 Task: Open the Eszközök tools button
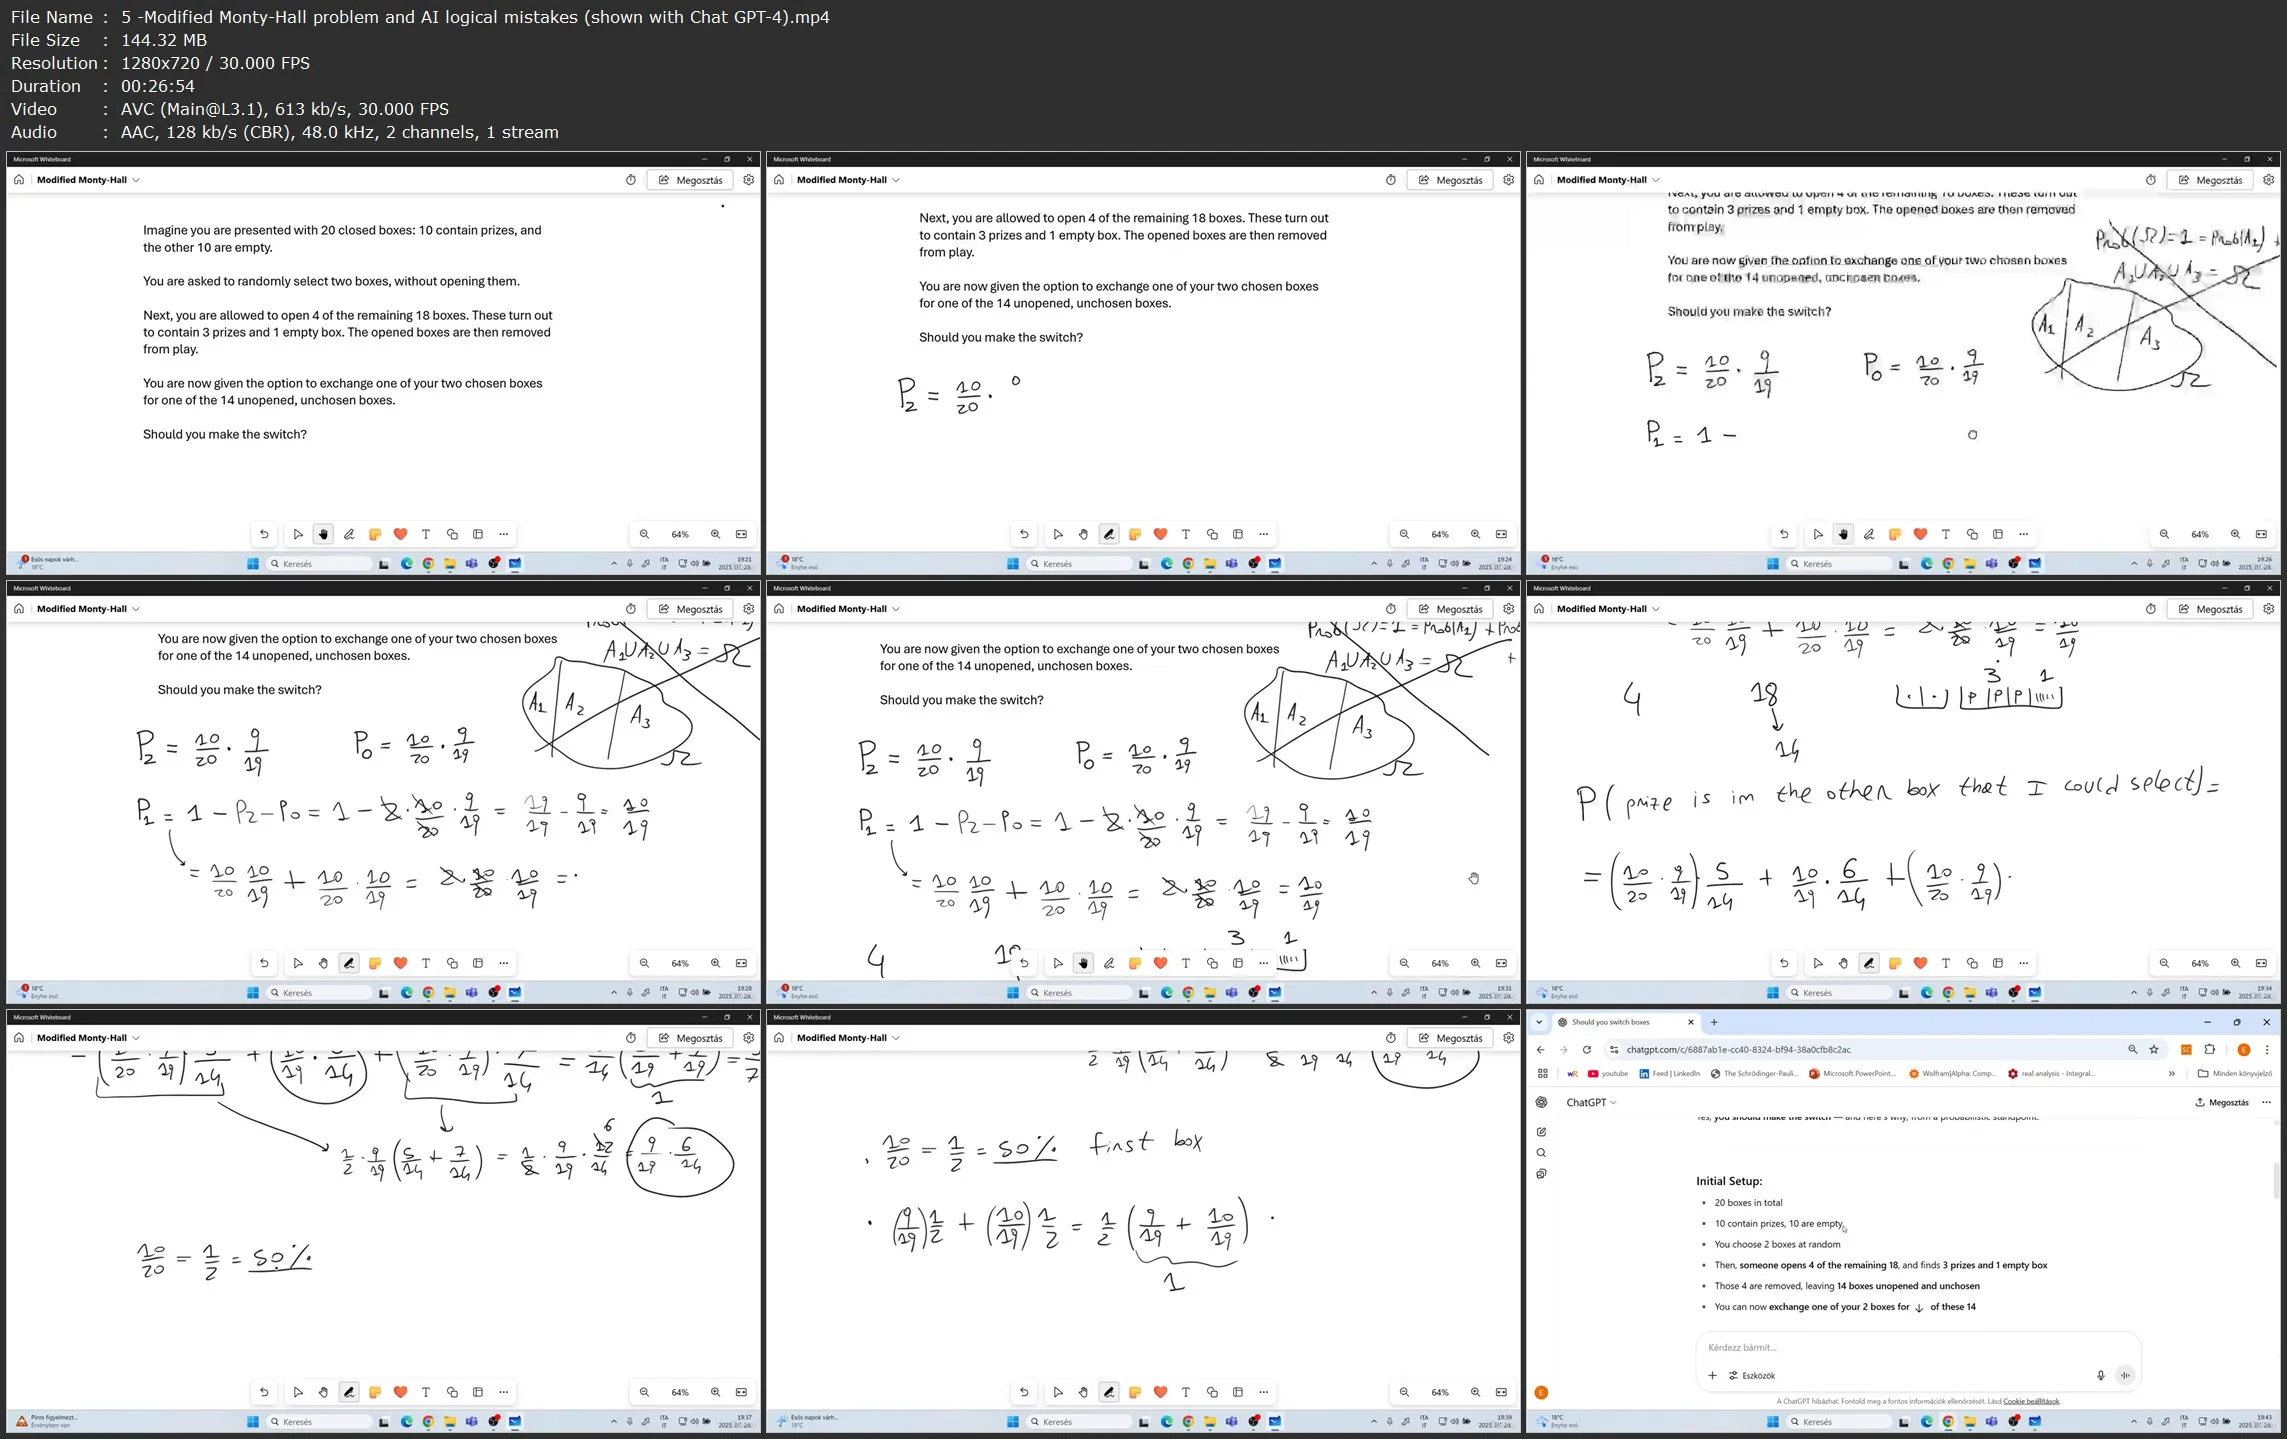pyautogui.click(x=1752, y=1375)
